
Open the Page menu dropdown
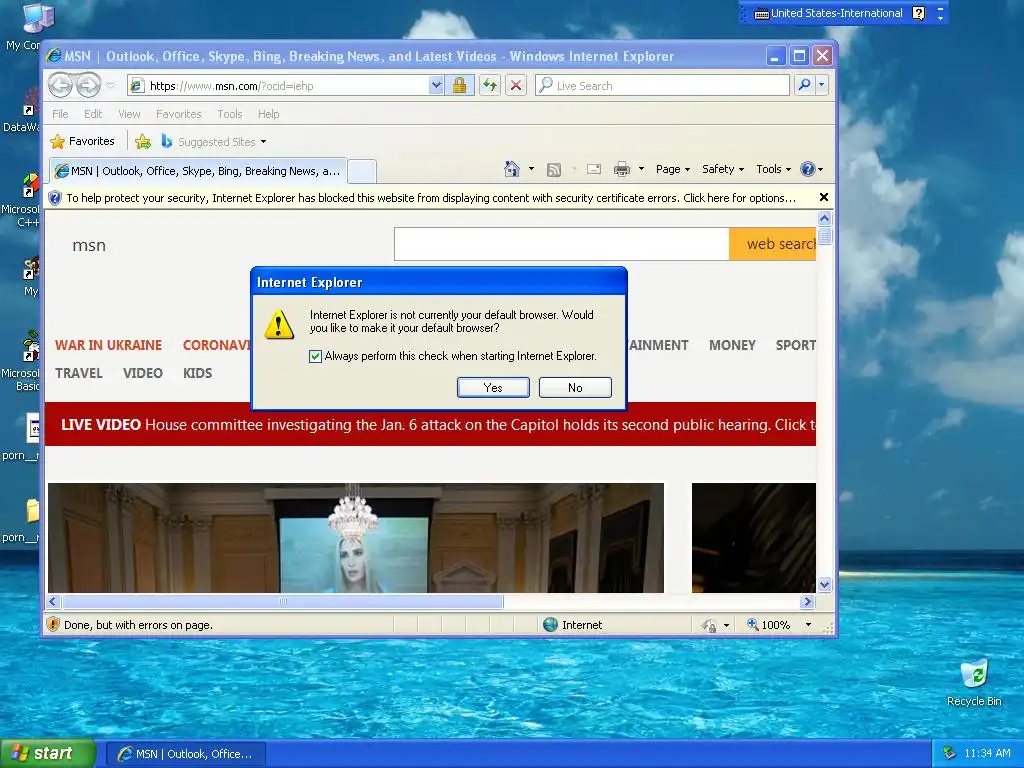point(673,169)
